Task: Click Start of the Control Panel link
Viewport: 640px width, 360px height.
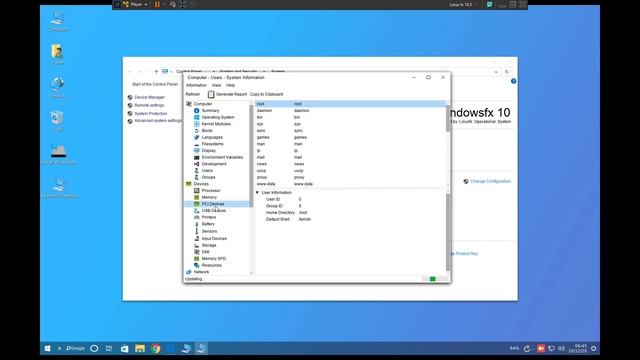Action: coord(155,84)
